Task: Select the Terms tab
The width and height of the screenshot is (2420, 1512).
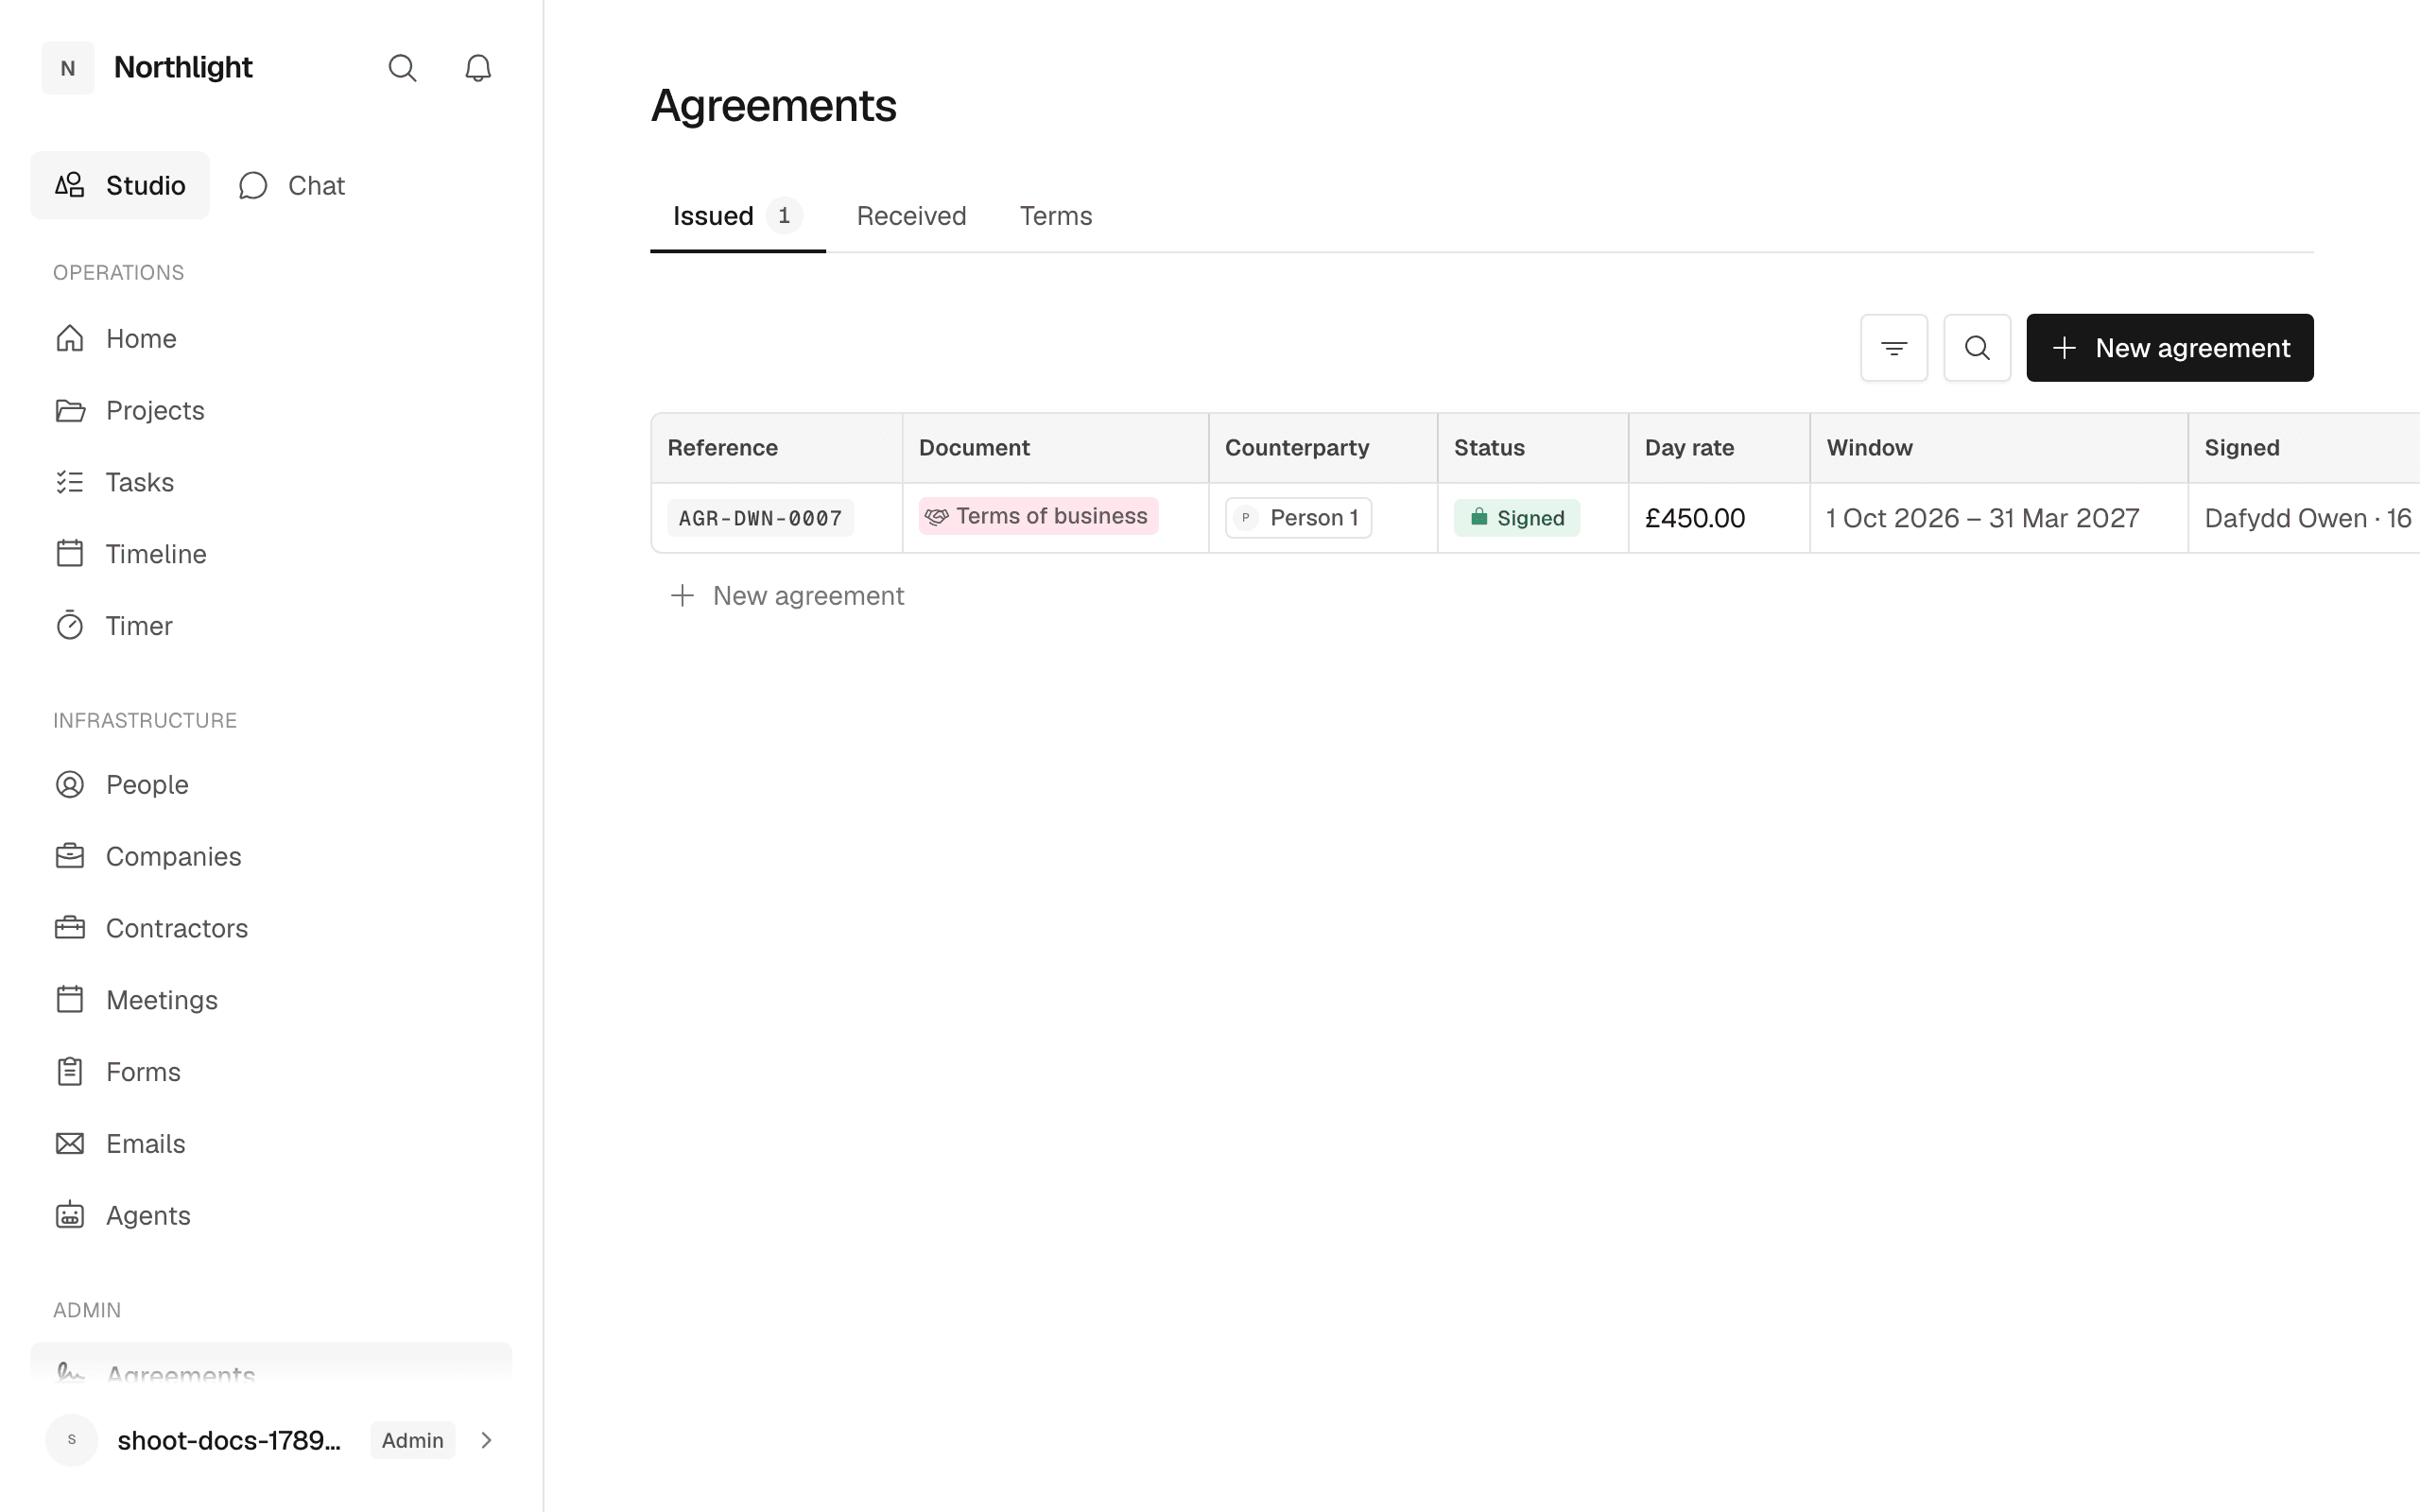Action: [1056, 216]
